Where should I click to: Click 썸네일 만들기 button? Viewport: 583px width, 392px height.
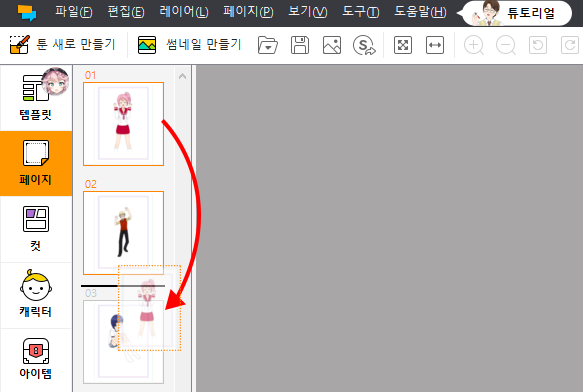pos(190,45)
